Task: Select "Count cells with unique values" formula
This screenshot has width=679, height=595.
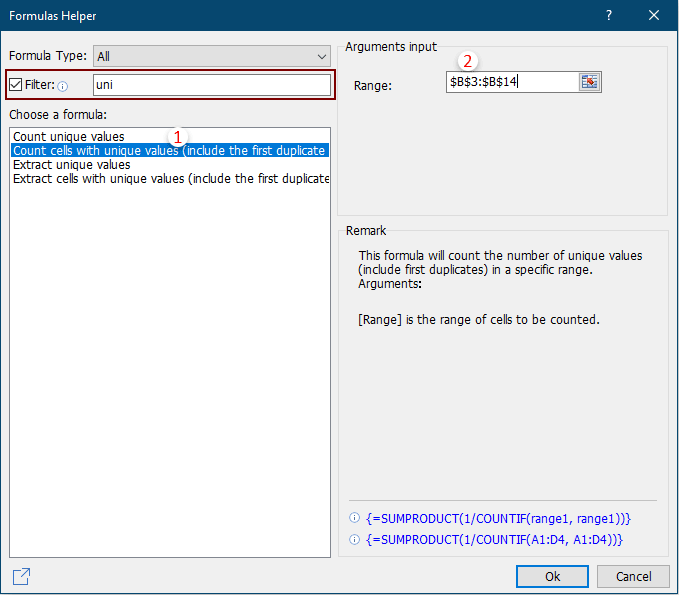Action: [x=168, y=150]
